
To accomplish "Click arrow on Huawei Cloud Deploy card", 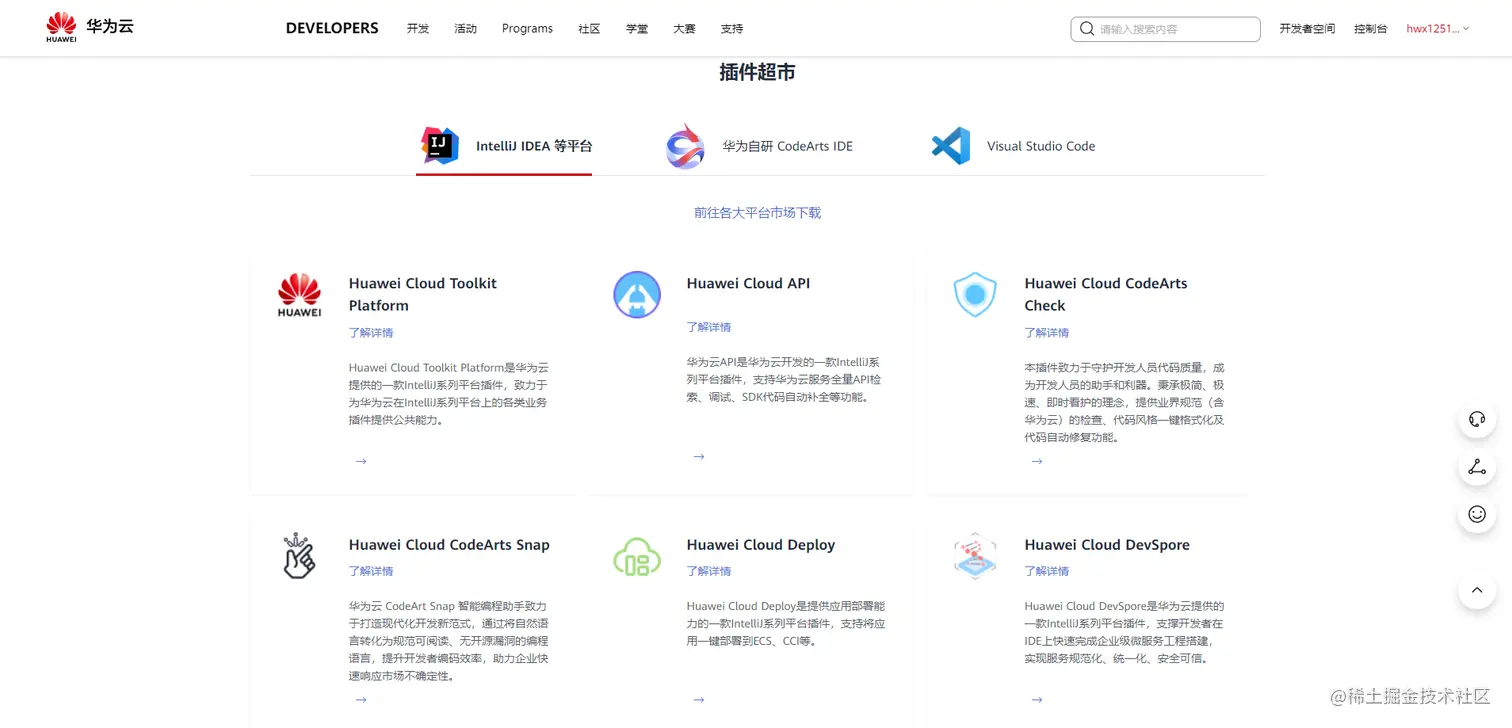I will (x=699, y=700).
